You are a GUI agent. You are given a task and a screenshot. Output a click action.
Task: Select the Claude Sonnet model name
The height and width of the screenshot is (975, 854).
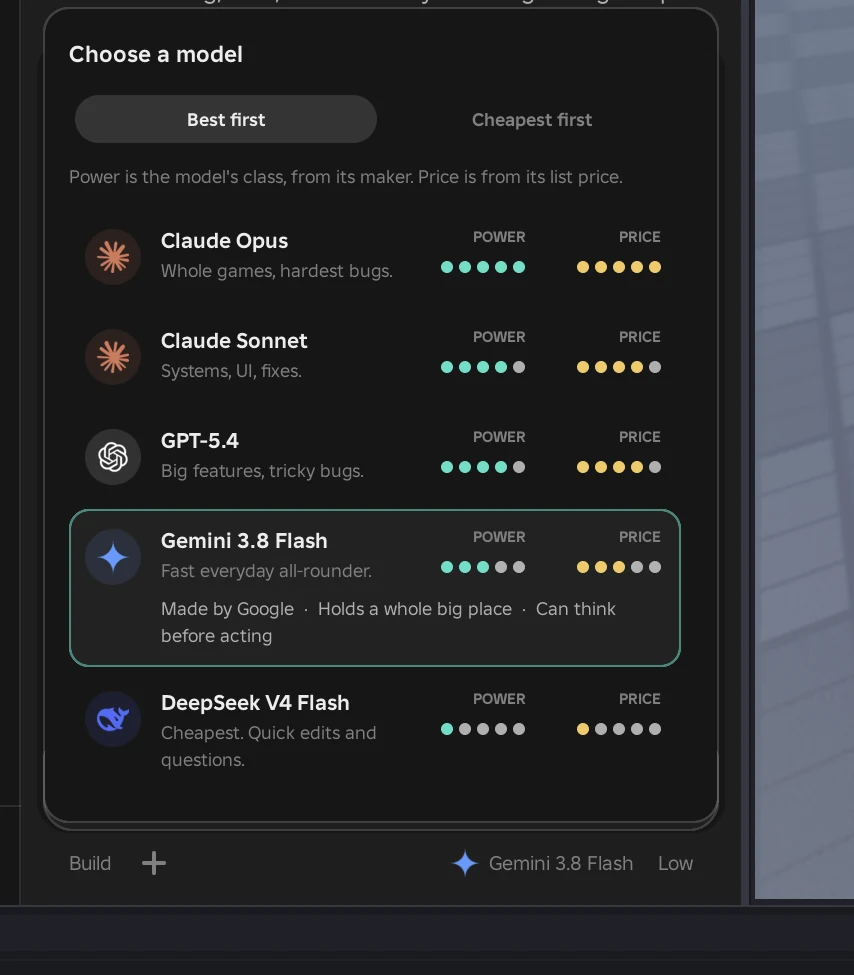tap(234, 341)
